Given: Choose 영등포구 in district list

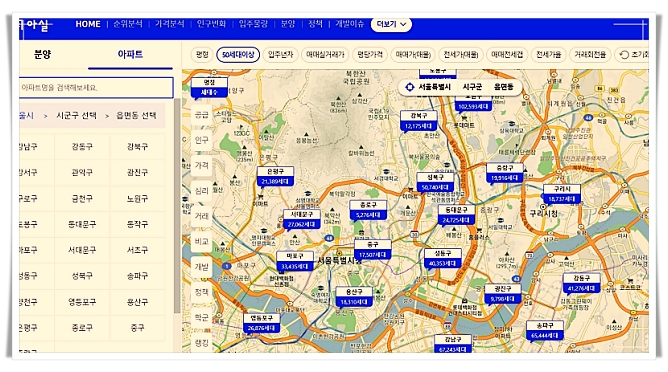Looking at the screenshot, I should point(82,302).
